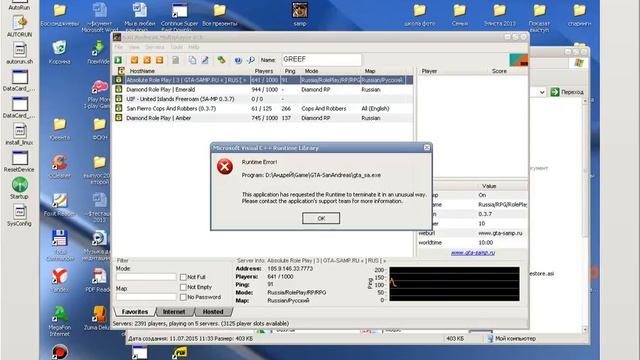
Task: Click the Переход button in the Explorer window
Action: coord(567,92)
